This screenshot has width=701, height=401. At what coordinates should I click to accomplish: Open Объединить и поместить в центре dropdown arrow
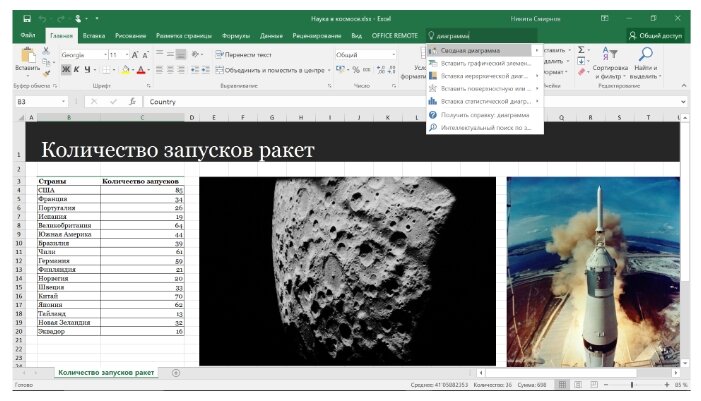click(329, 70)
